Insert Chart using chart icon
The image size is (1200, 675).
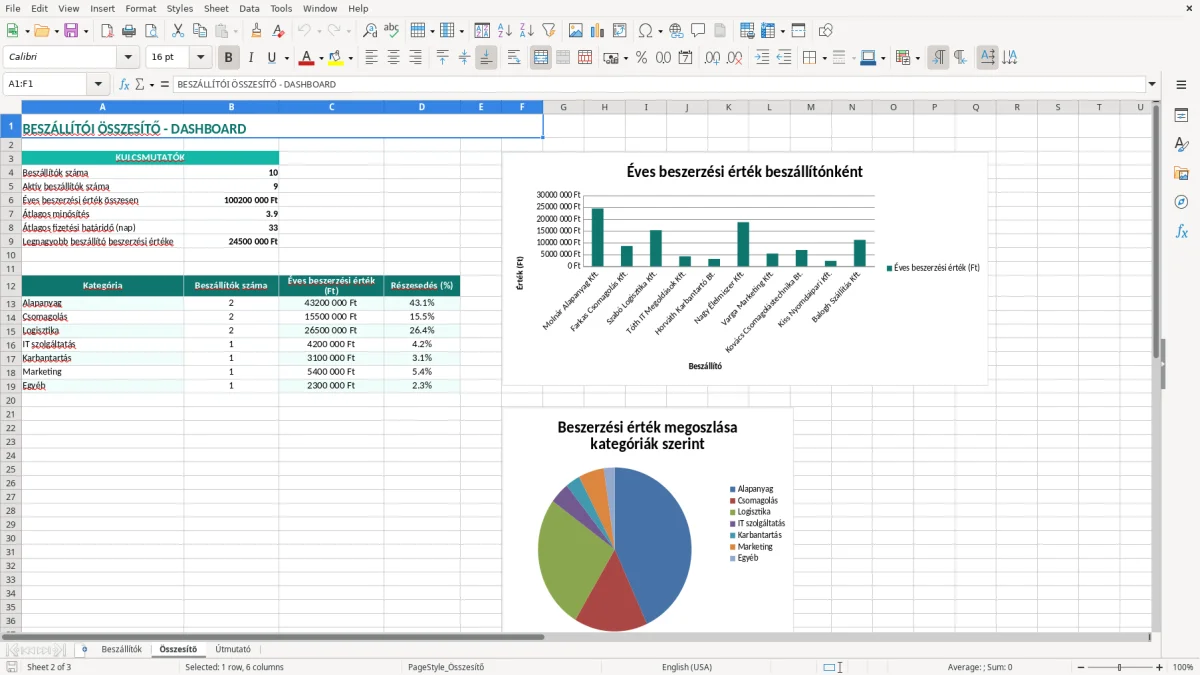(598, 31)
